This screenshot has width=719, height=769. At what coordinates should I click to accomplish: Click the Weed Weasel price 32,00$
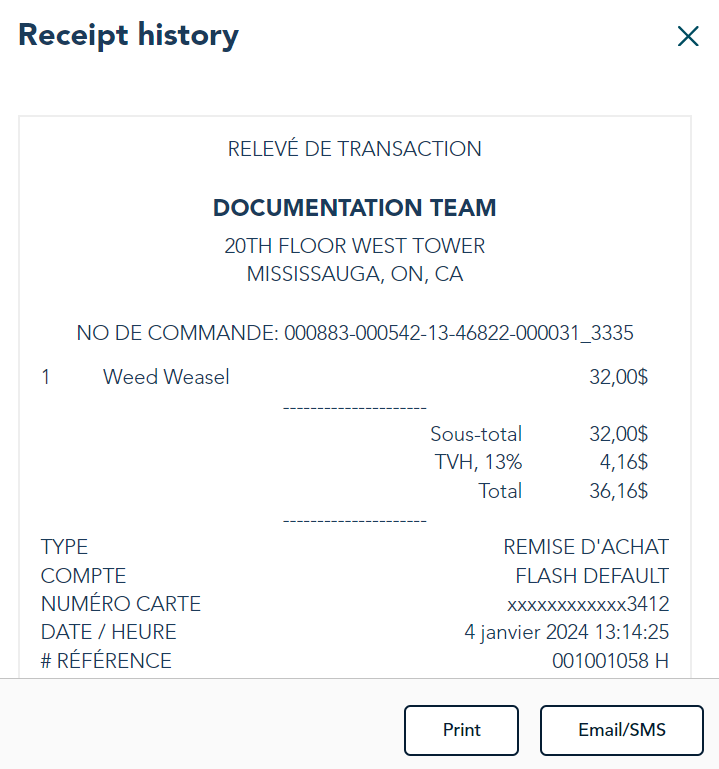click(x=619, y=377)
